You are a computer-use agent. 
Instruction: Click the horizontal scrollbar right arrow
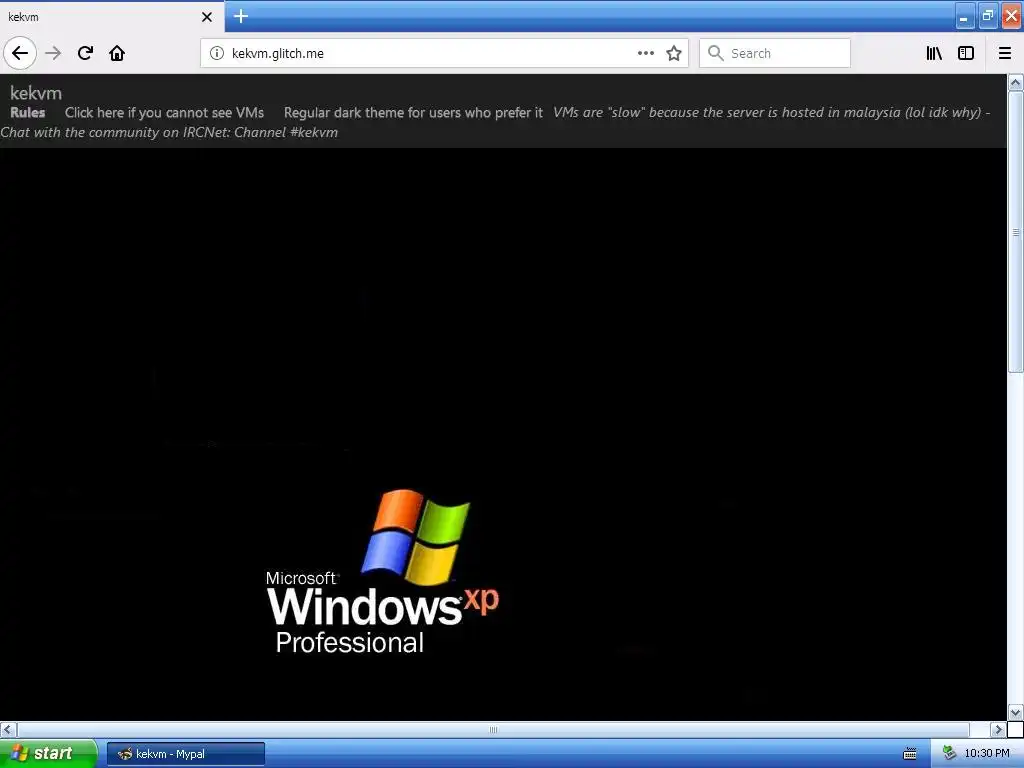(x=998, y=729)
